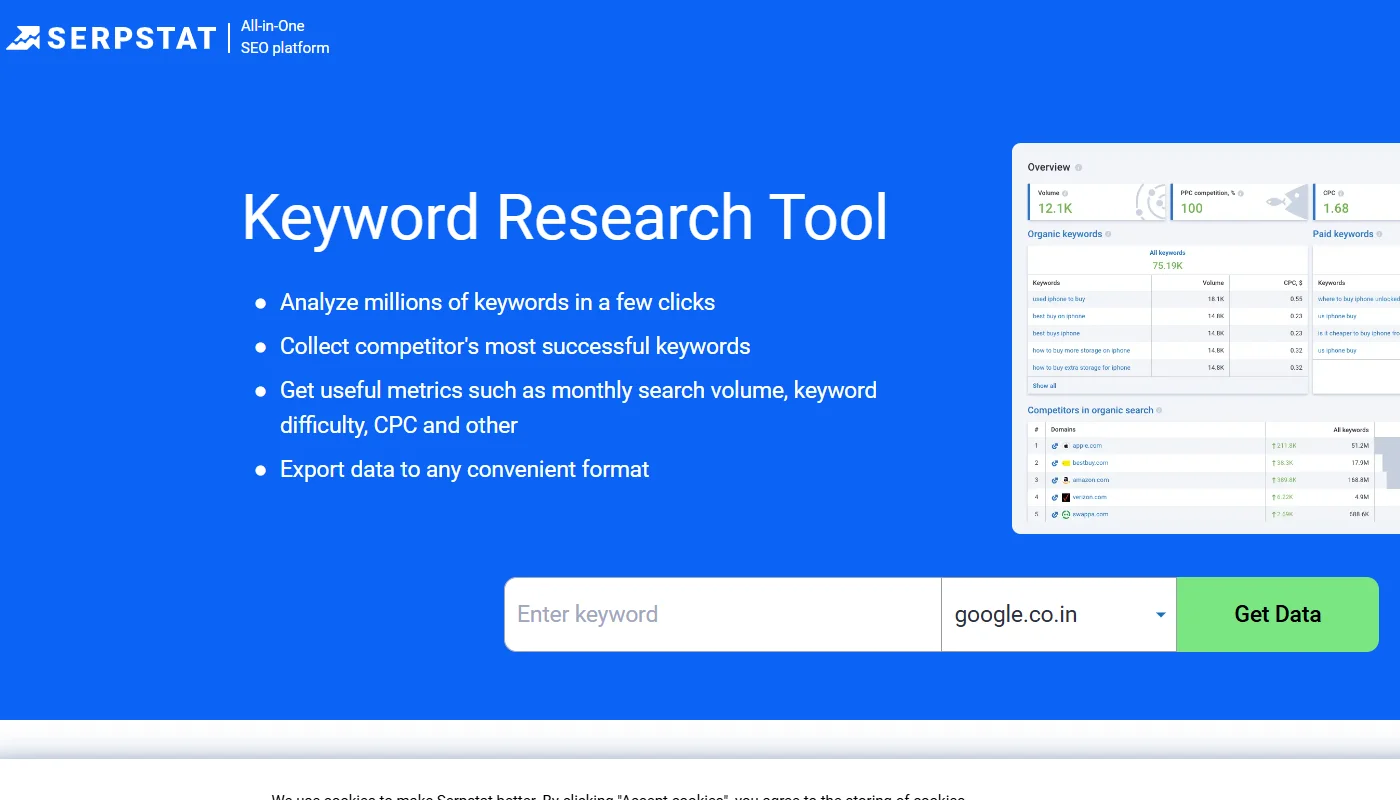Click 'Competitors in organic search' heading
The height and width of the screenshot is (800, 1400).
point(1090,410)
